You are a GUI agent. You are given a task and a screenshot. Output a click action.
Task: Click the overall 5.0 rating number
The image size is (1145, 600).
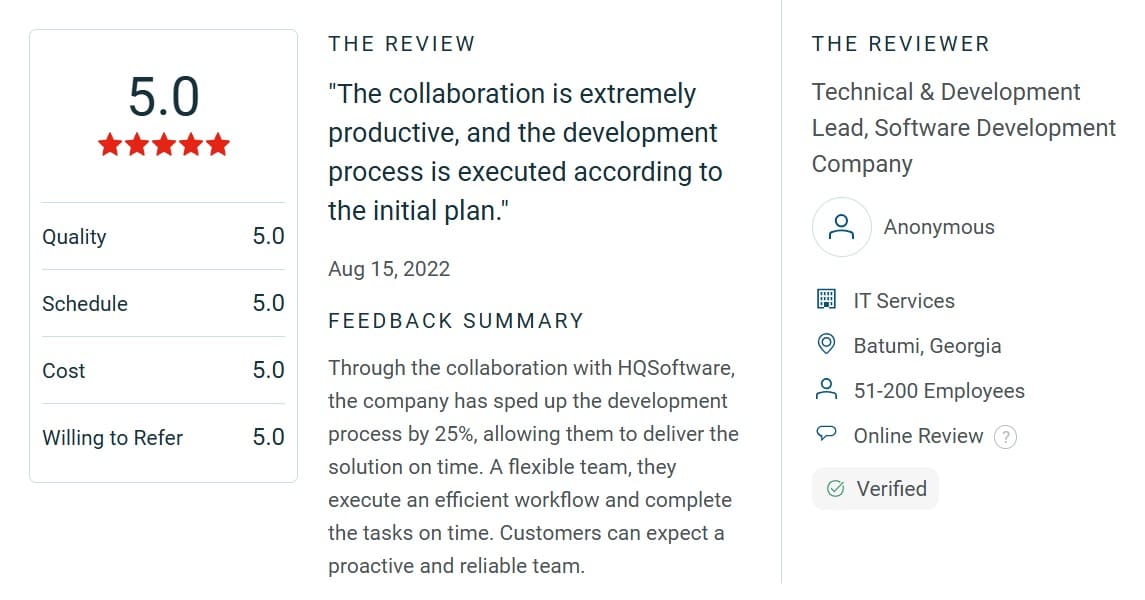pyautogui.click(x=164, y=98)
